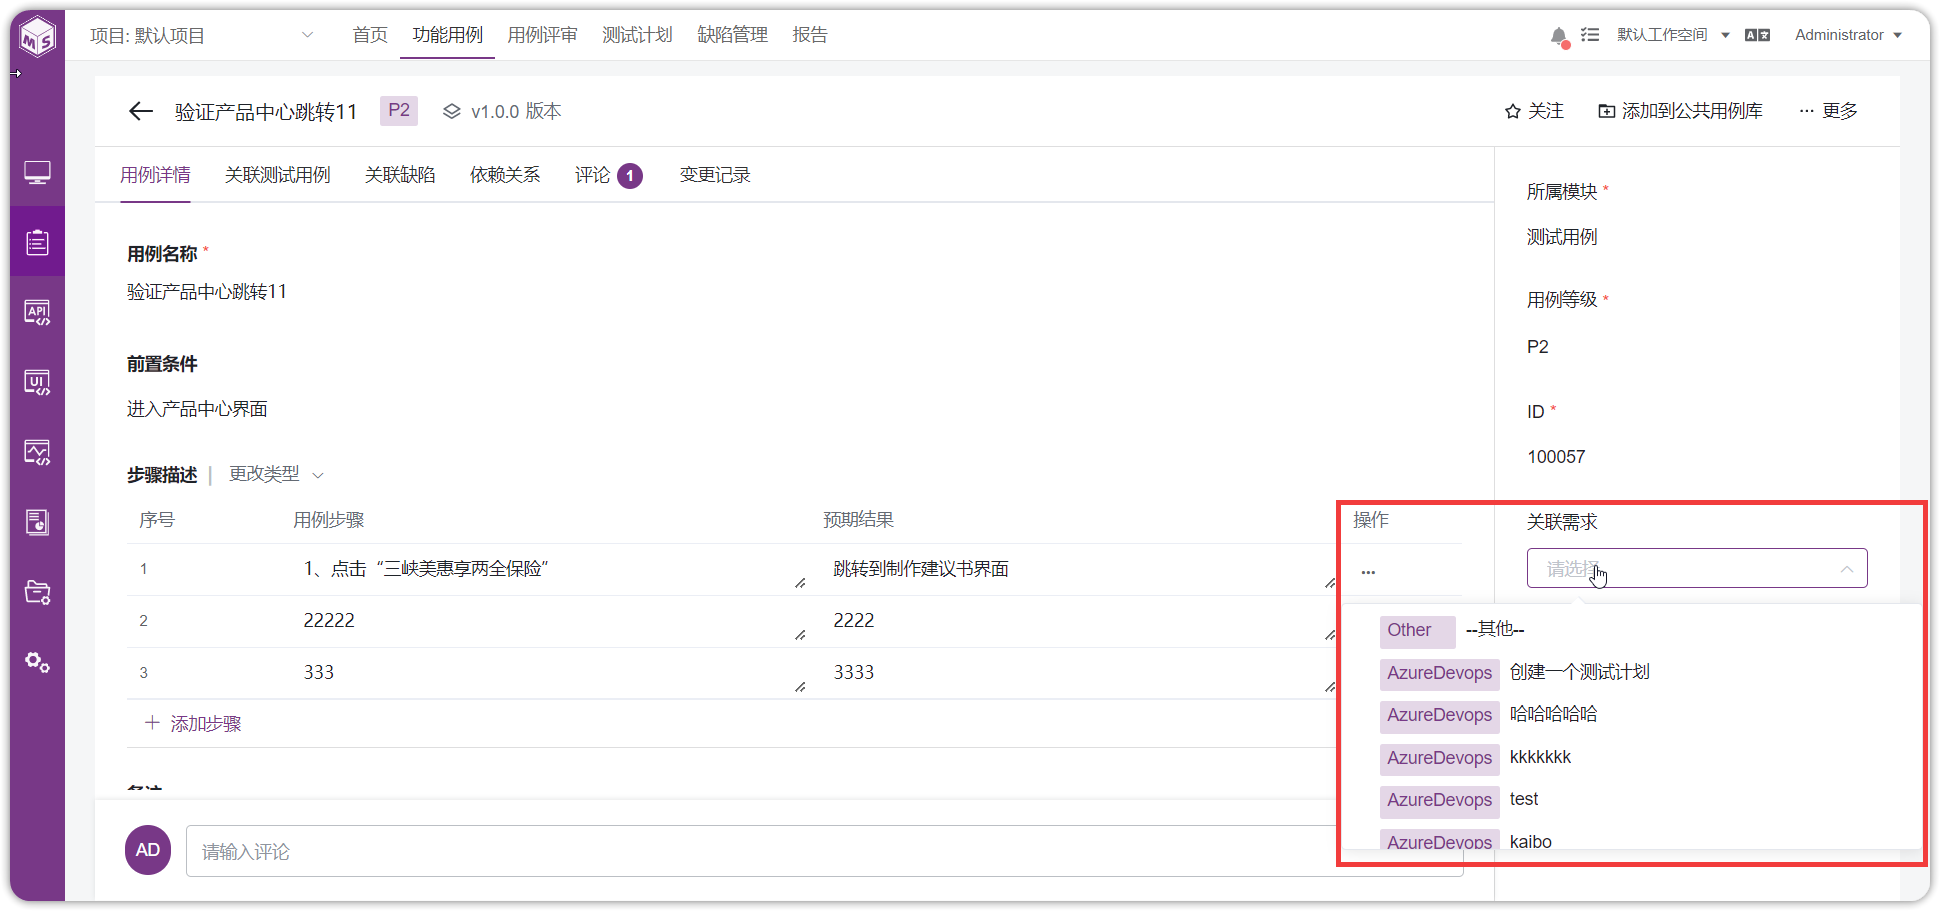Open the 缺陷管理 menu
Screen dimensions: 1940x911
click(x=732, y=35)
